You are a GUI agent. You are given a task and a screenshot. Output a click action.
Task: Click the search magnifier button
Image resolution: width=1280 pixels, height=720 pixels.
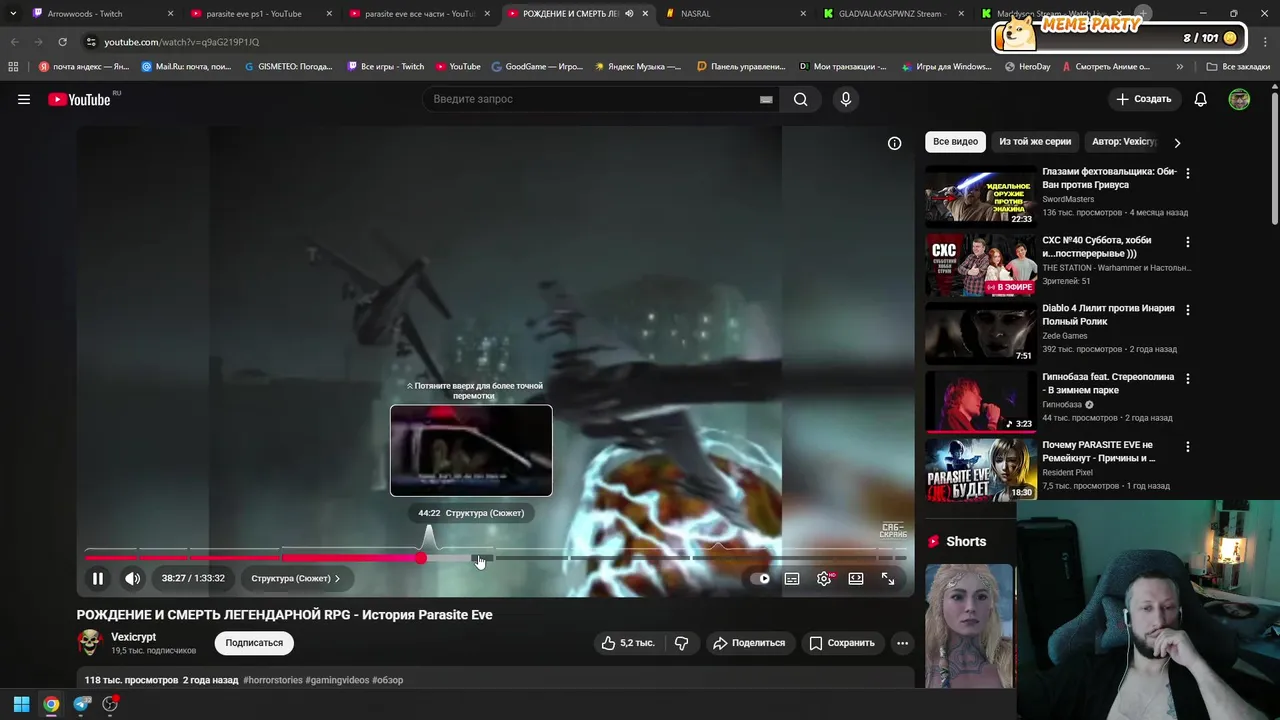coord(801,99)
